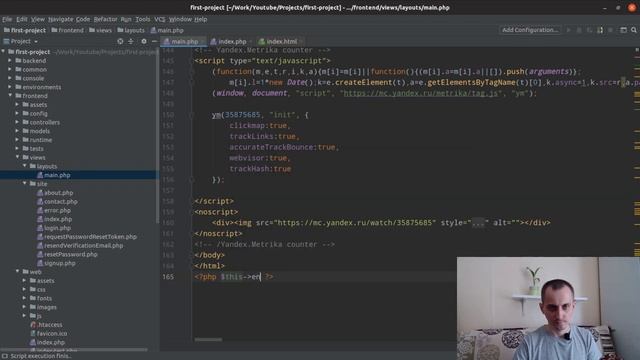Click the project structure icon next to search
This screenshot has width=640, height=360.
623,30
